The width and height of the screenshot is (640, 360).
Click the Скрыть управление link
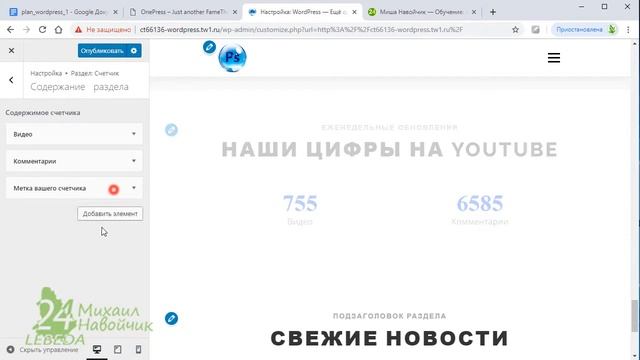(x=42, y=349)
